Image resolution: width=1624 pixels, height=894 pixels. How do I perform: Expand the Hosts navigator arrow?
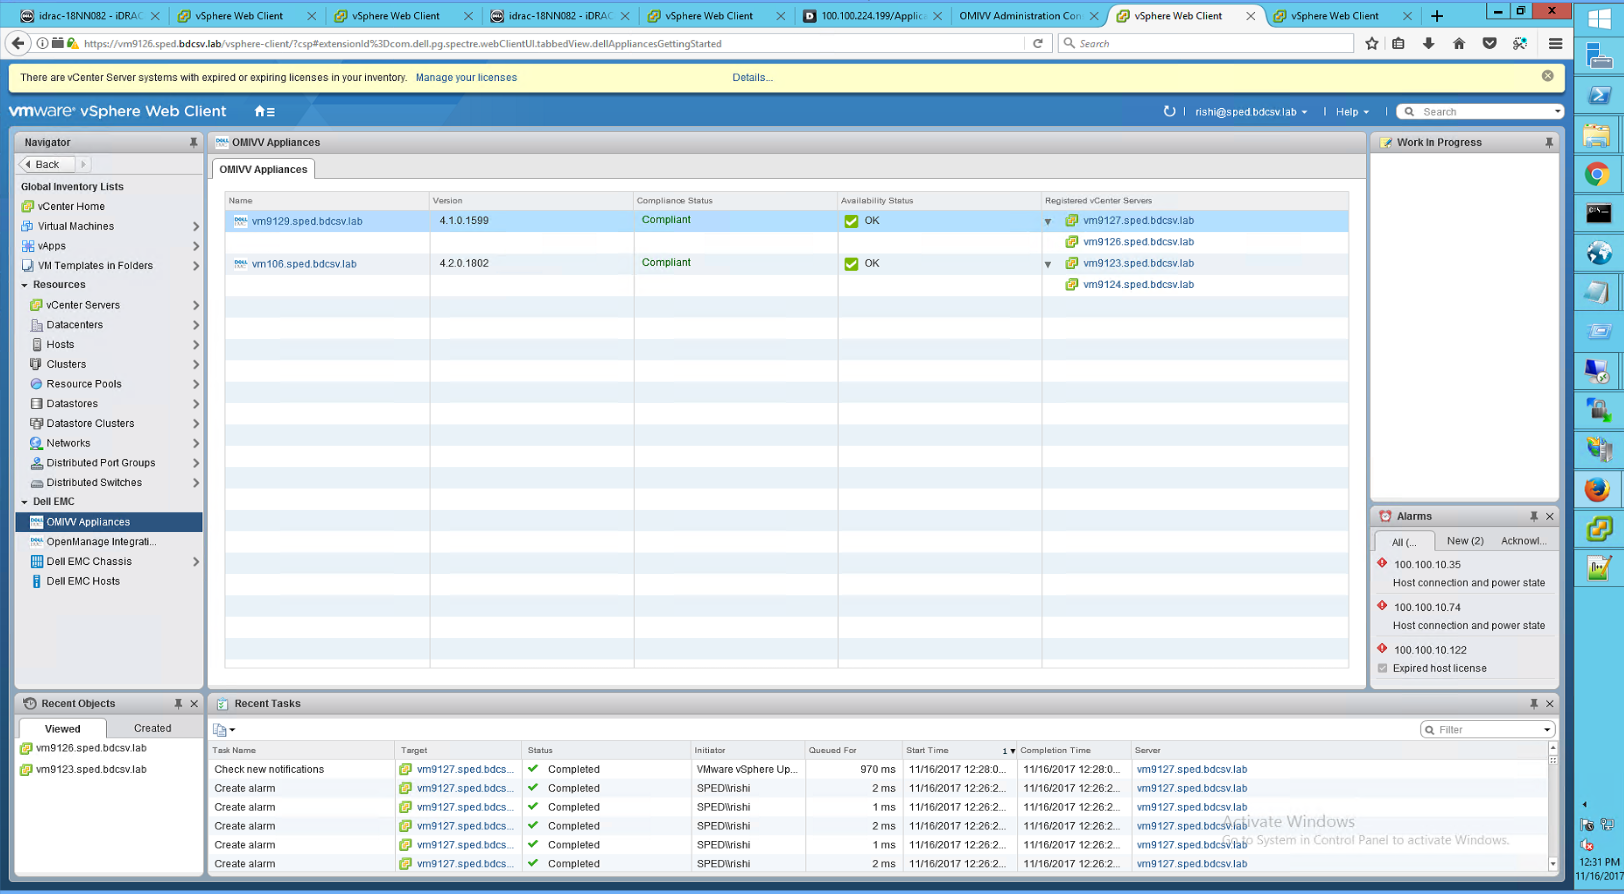196,345
